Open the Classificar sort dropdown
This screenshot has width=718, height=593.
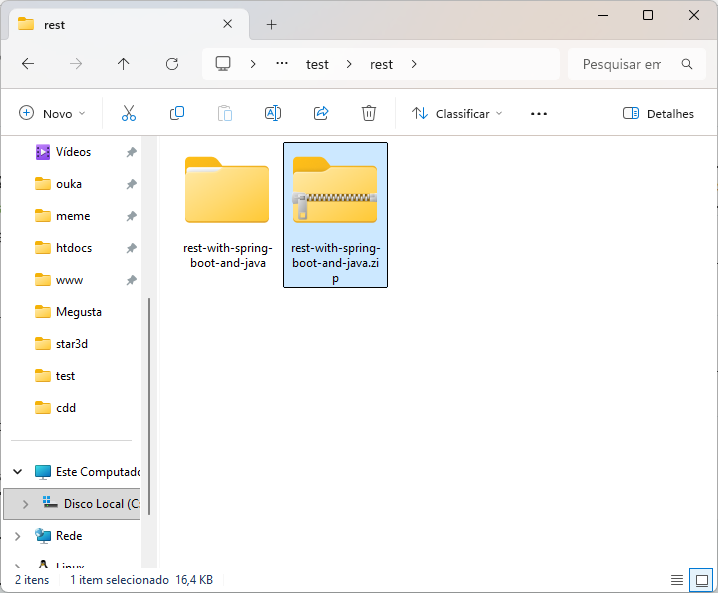click(458, 114)
